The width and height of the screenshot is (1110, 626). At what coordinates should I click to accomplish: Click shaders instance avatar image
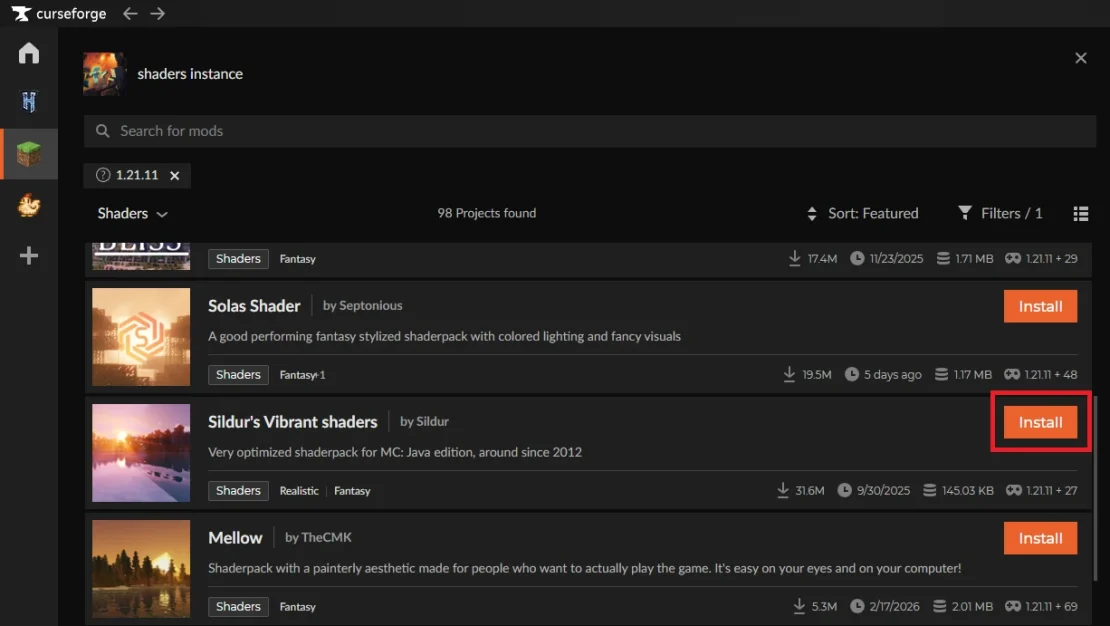click(105, 74)
